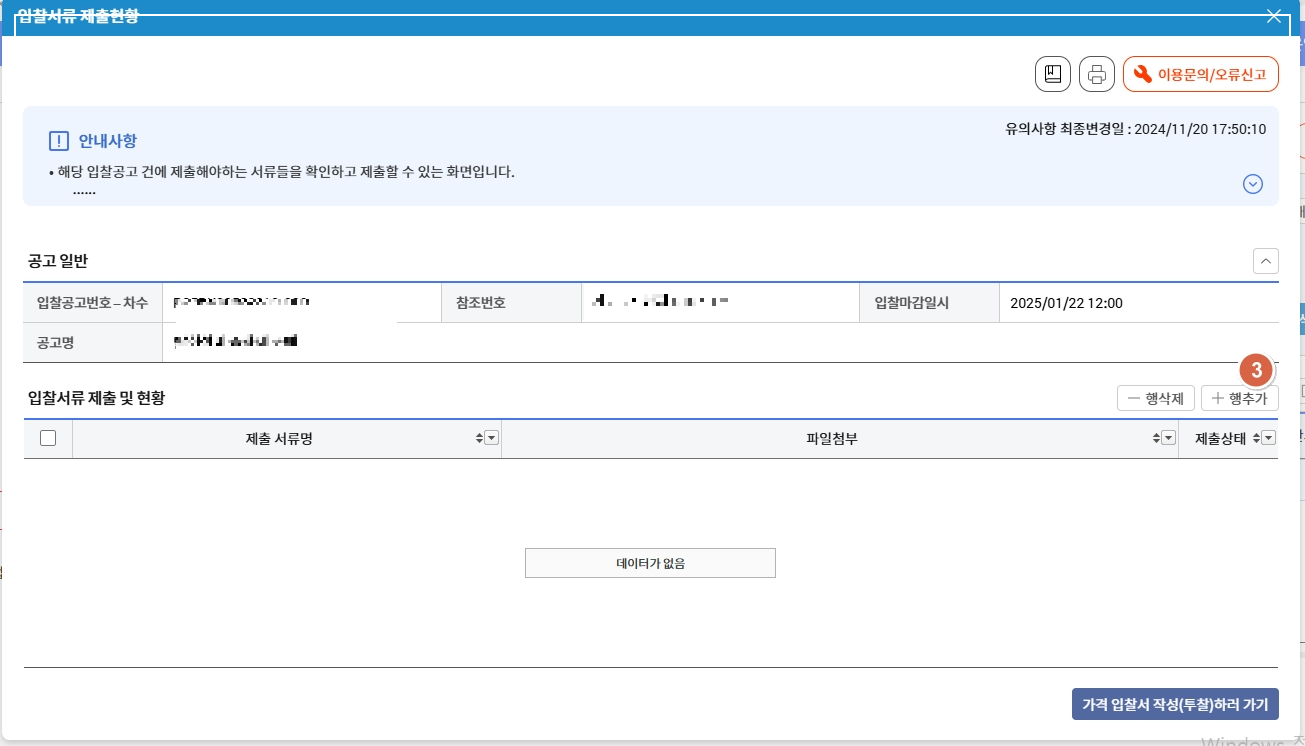The width and height of the screenshot is (1305, 746).
Task: Click sort arrows on 파일첨부 column
Action: point(1157,437)
